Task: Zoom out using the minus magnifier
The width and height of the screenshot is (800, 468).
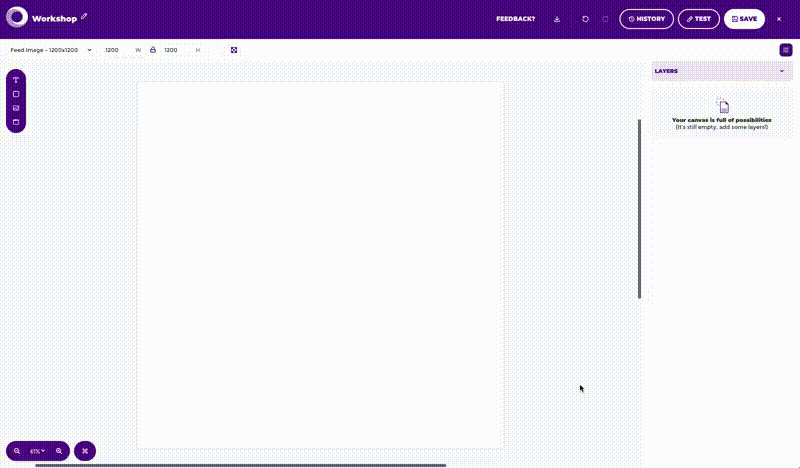Action: coord(17,451)
